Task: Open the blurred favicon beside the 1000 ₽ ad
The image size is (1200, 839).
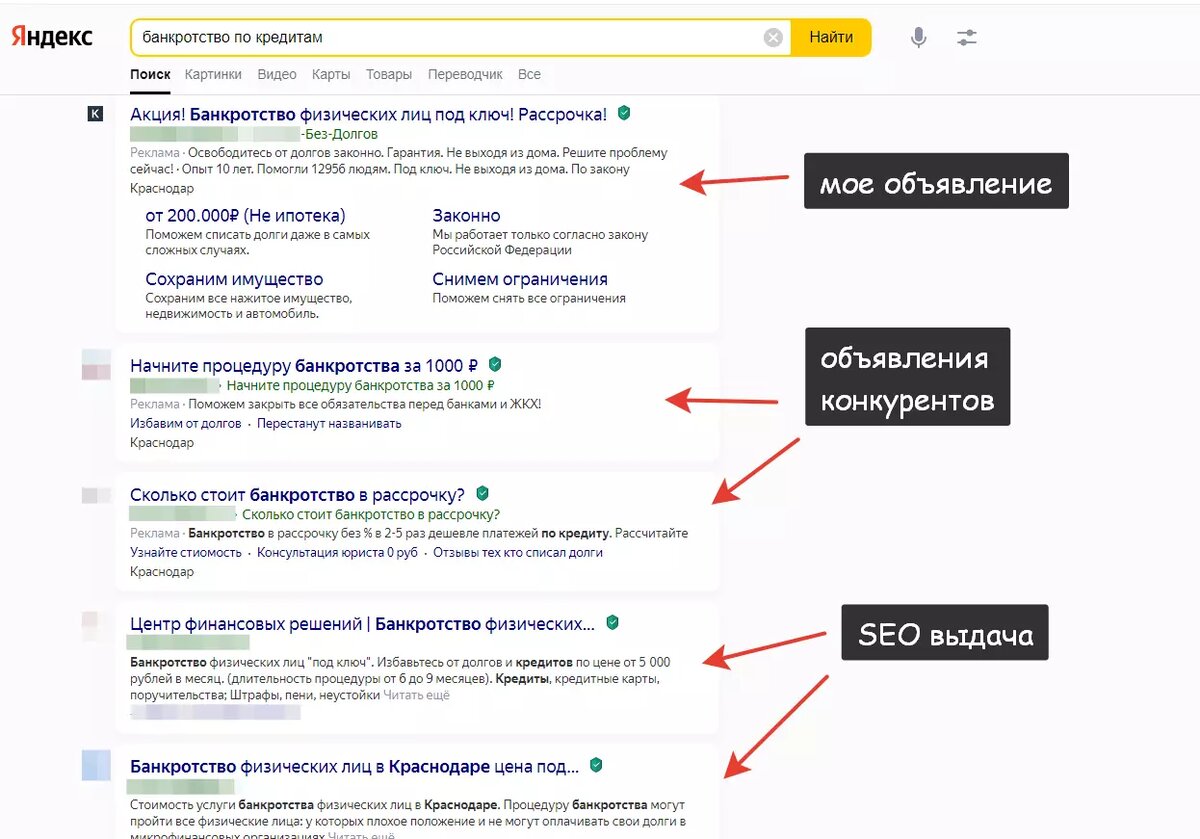Action: 96,365
